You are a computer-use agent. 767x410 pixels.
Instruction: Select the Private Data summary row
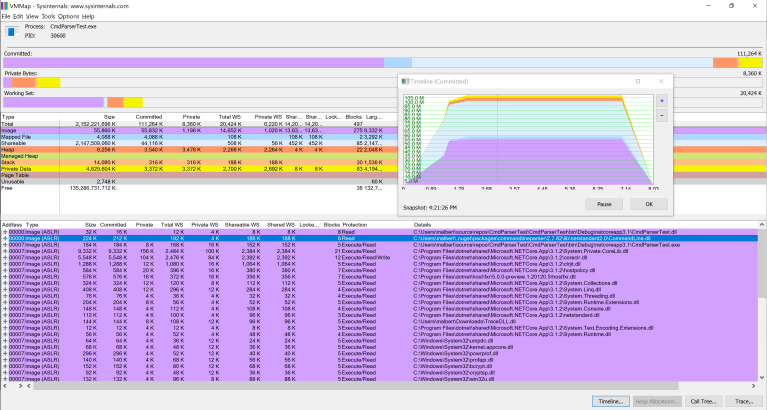click(60, 170)
